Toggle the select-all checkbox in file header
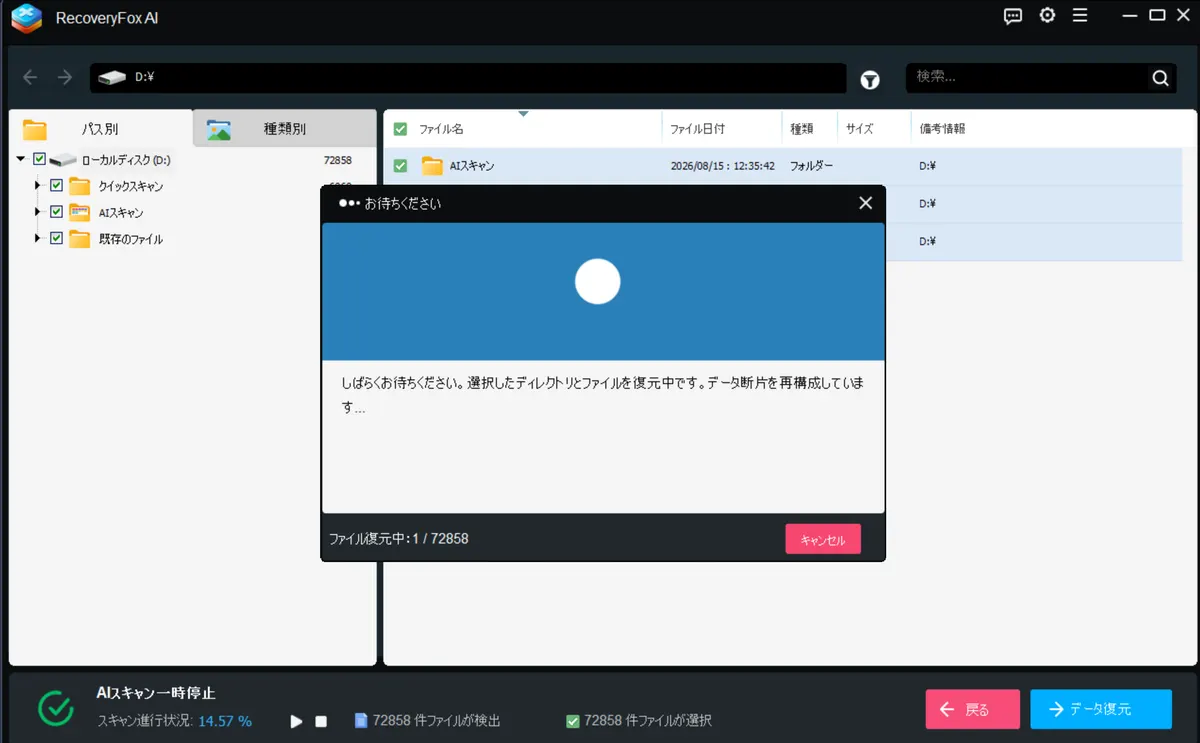Viewport: 1200px width, 743px height. [x=400, y=129]
